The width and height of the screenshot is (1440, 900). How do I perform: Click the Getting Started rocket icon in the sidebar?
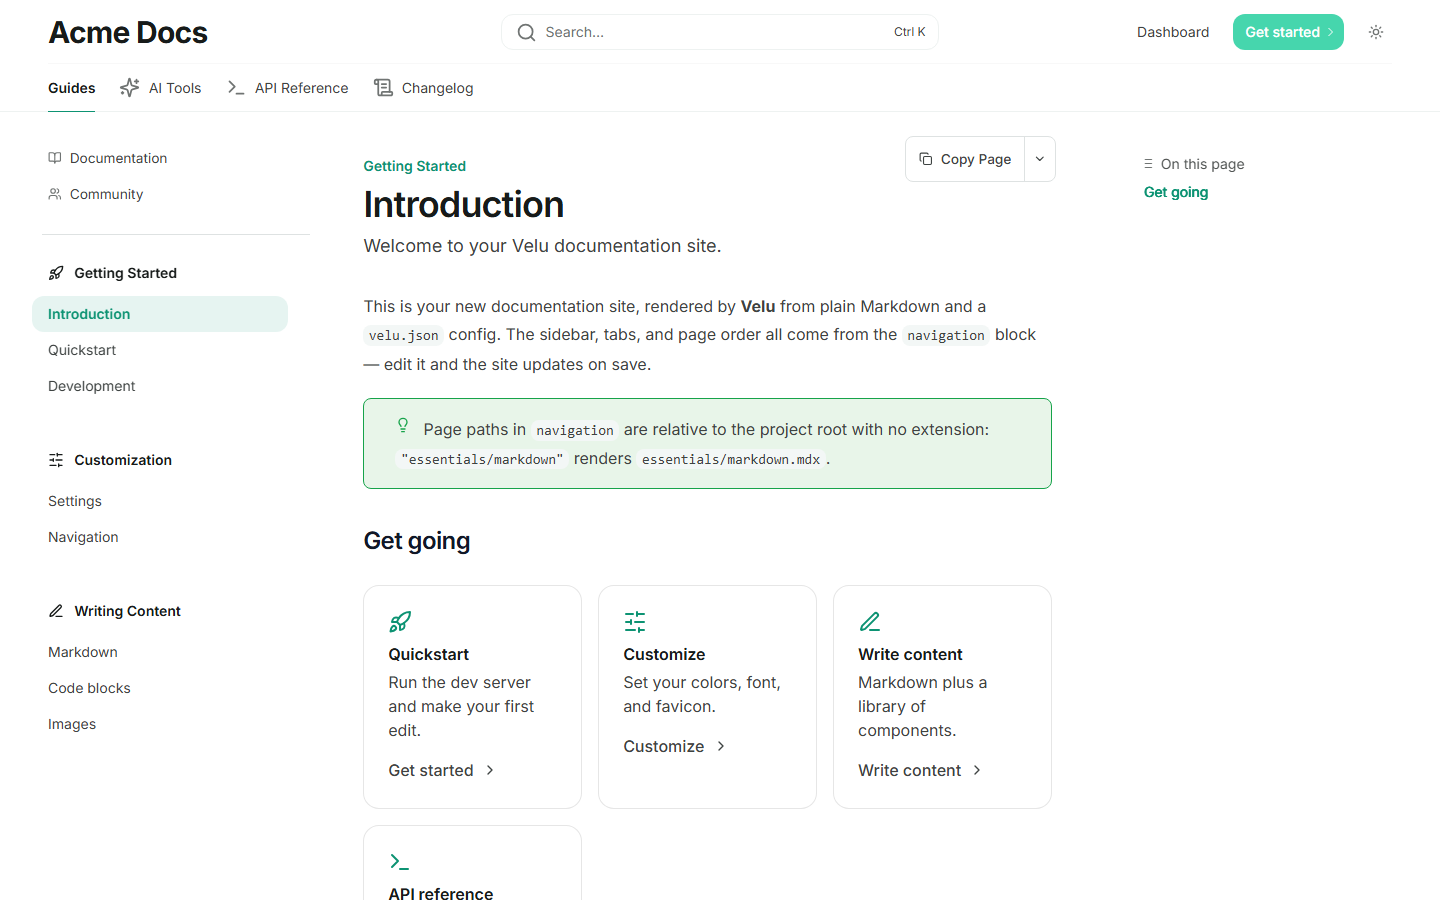click(x=56, y=273)
